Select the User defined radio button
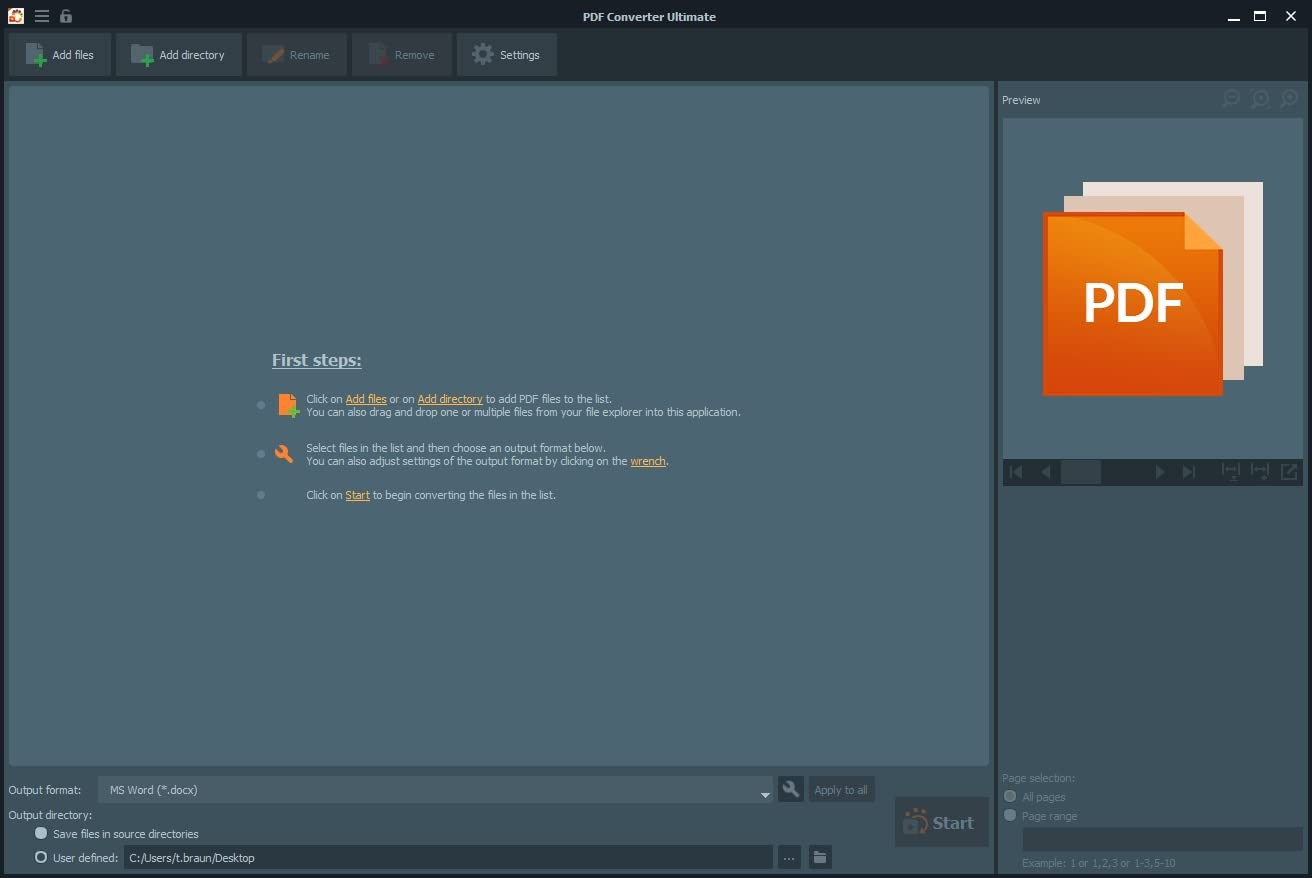Screen dimensions: 1312x878 coord(41,857)
